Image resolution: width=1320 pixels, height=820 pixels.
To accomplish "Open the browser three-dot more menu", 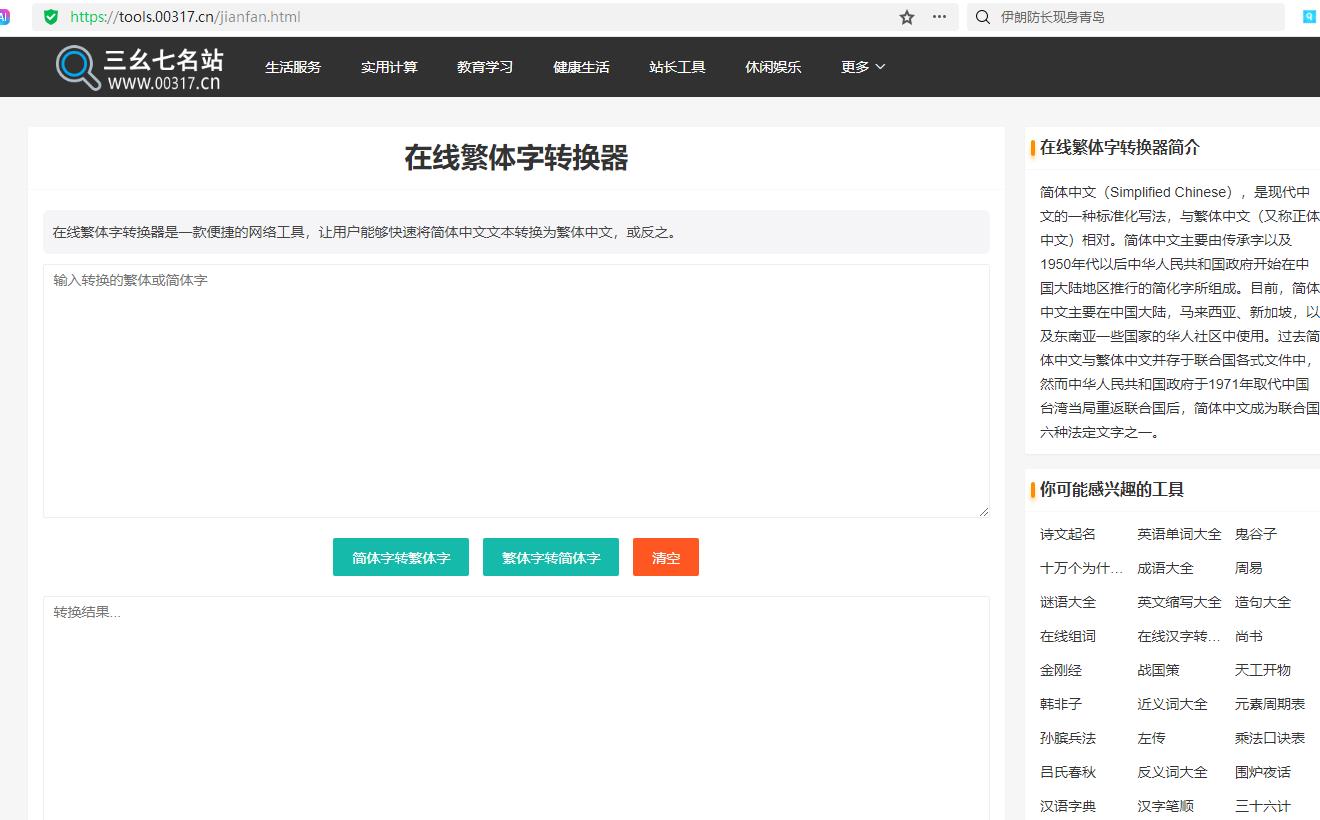I will 937,17.
